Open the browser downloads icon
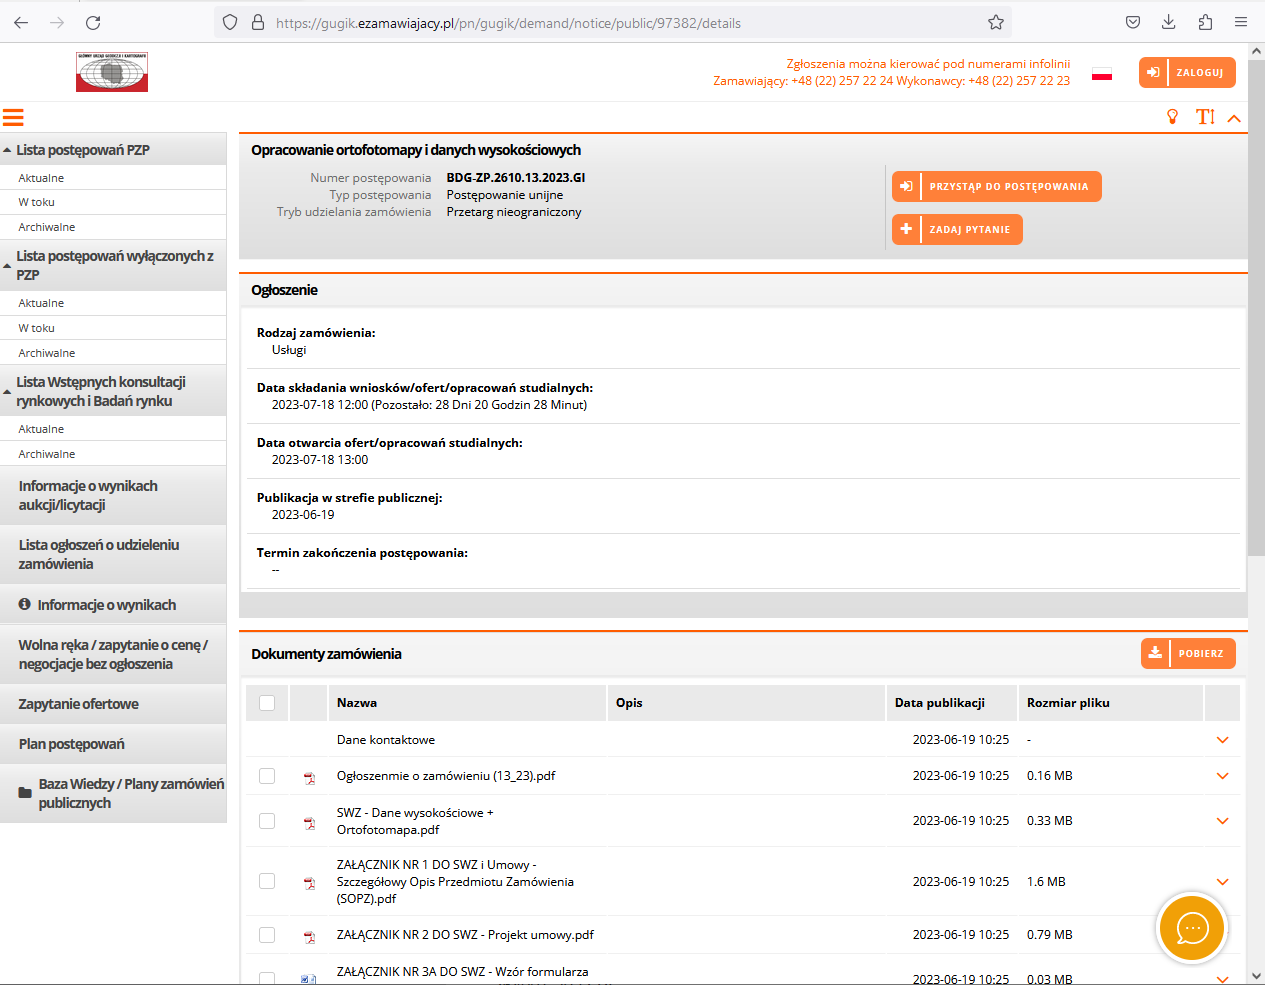 [1169, 22]
